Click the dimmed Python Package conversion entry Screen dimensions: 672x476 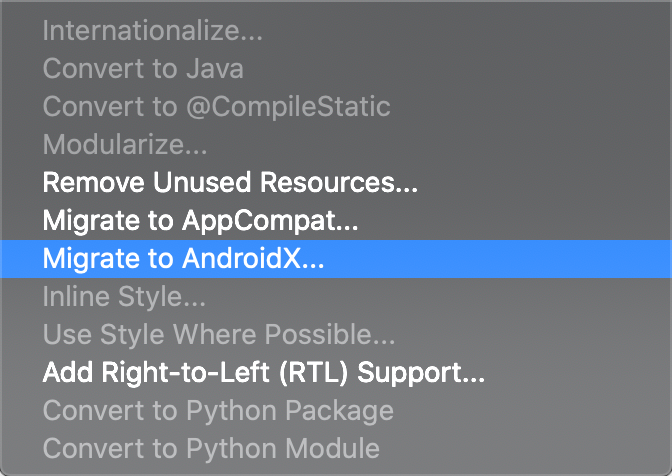click(x=217, y=411)
